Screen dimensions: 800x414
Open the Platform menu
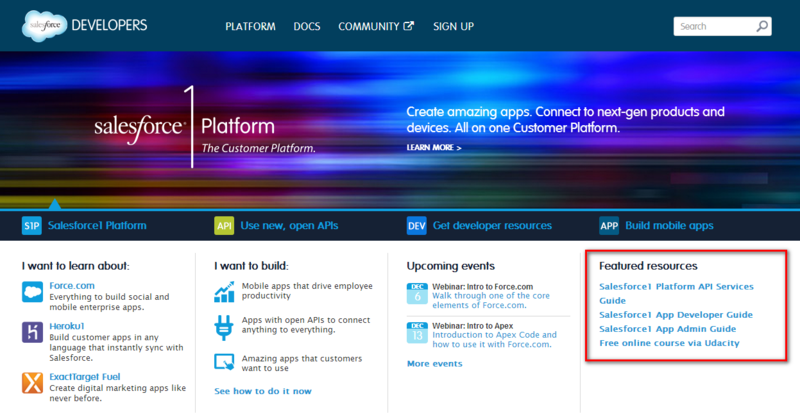click(x=250, y=27)
